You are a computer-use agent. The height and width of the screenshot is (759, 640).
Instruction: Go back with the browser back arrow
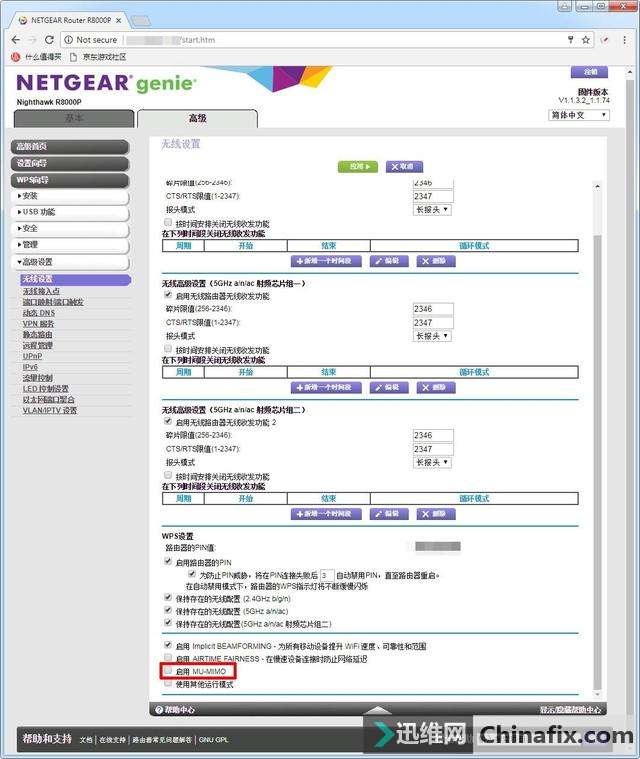[16, 40]
